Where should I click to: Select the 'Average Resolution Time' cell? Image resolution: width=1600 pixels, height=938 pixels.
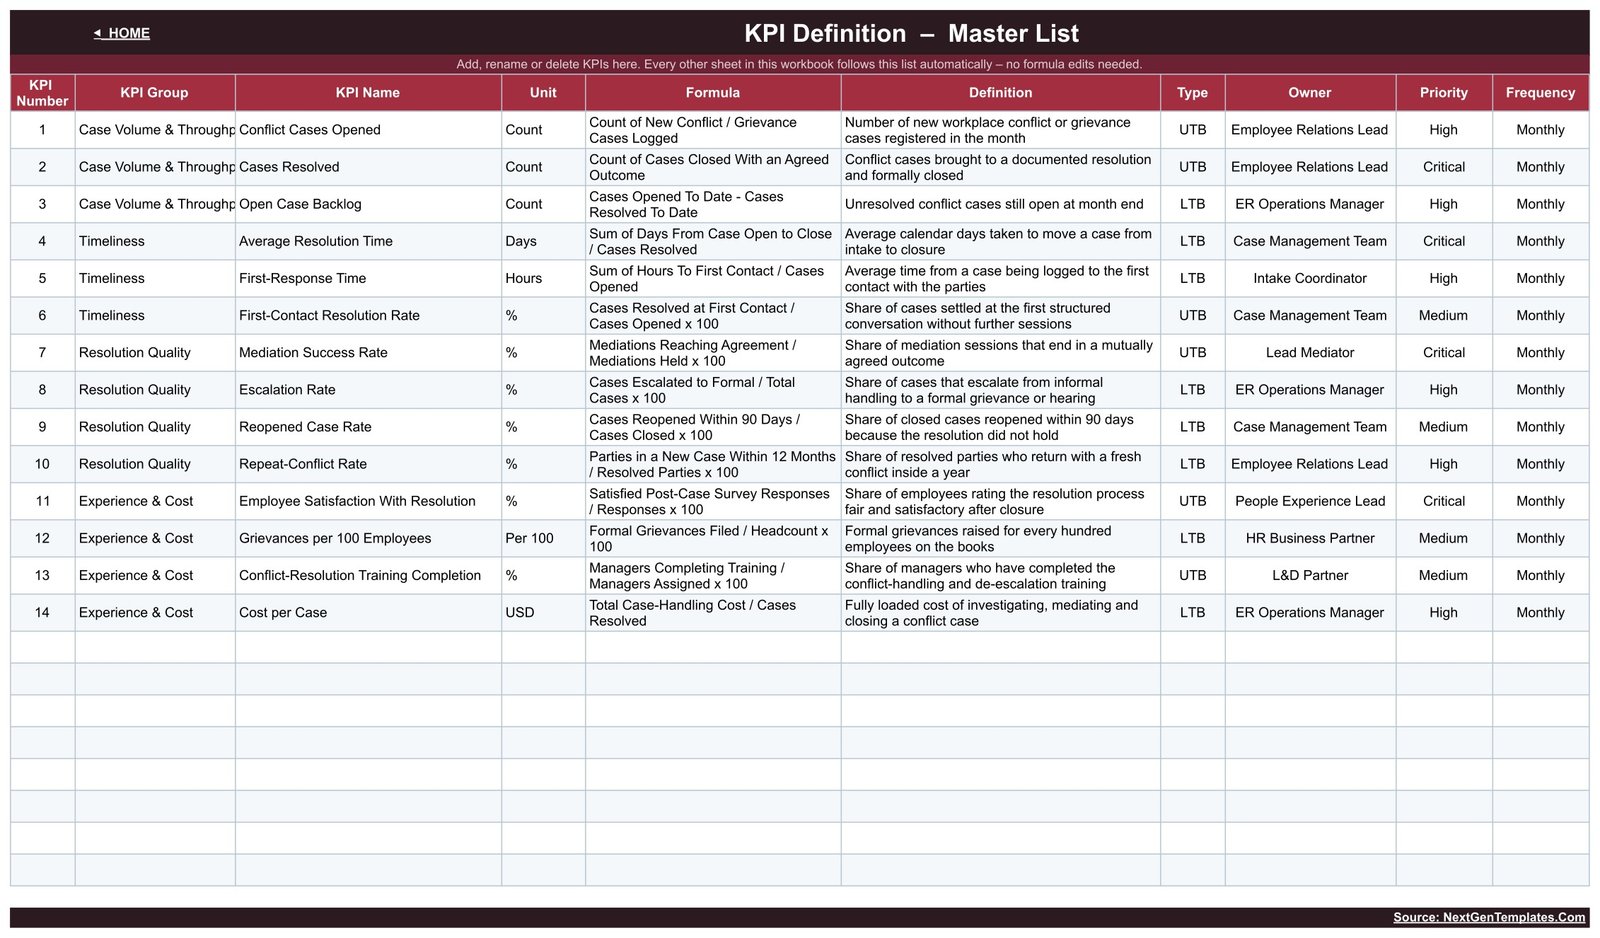pos(368,241)
